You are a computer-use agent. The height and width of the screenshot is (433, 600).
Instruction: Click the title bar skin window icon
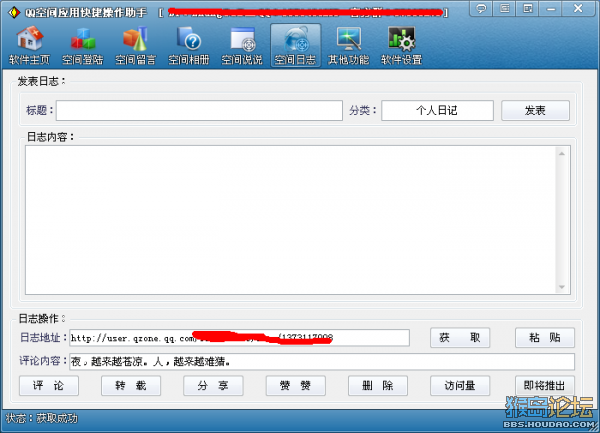tap(528, 8)
